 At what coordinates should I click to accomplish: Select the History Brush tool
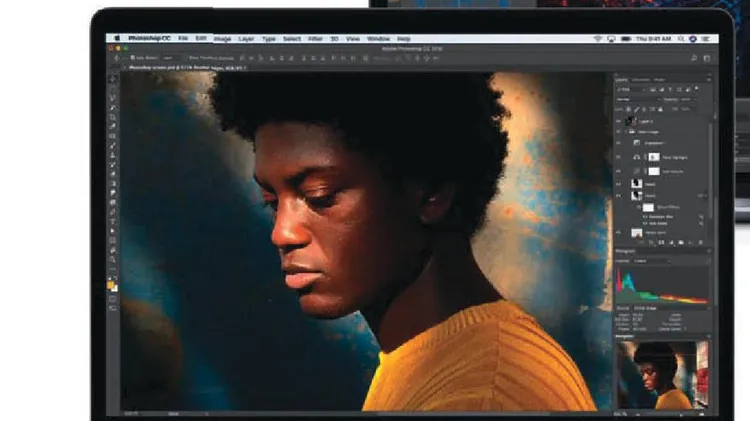coord(113,165)
